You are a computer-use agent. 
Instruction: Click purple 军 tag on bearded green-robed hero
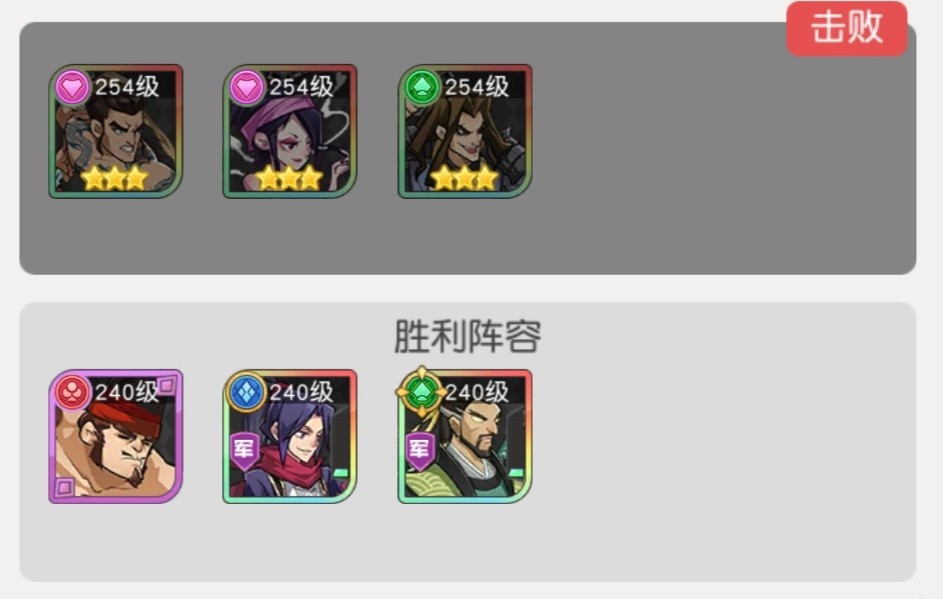click(419, 451)
